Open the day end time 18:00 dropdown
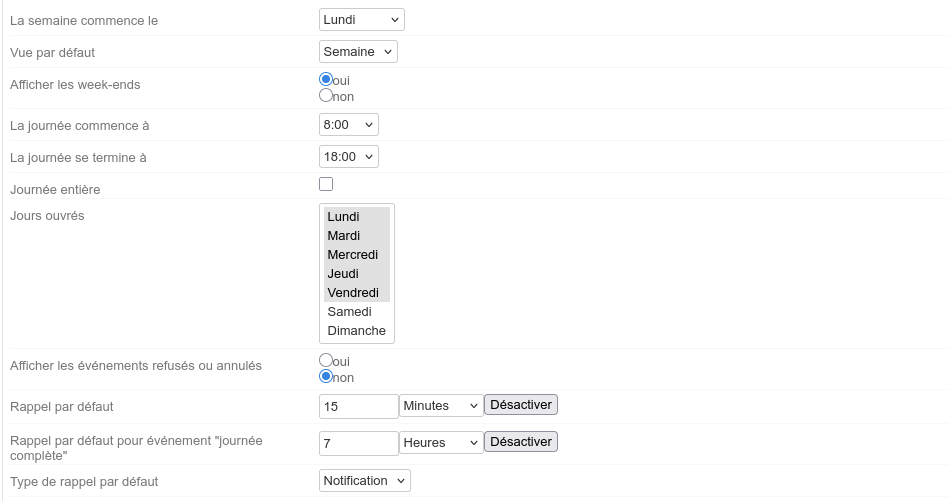The height and width of the screenshot is (501, 948). (x=348, y=157)
